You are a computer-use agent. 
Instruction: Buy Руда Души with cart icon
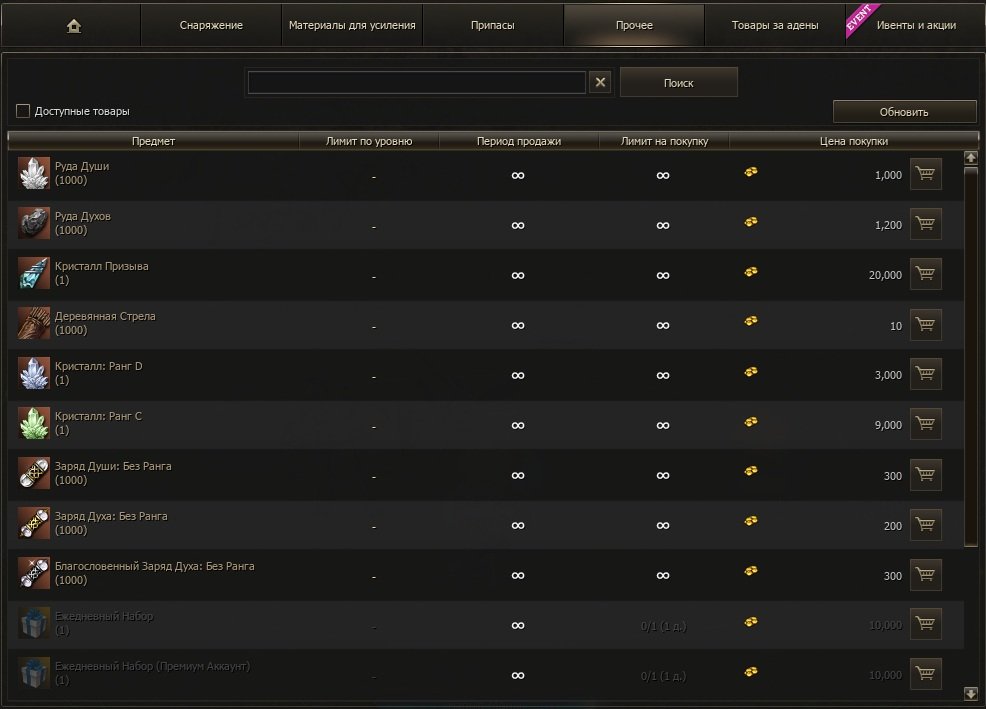[x=926, y=174]
